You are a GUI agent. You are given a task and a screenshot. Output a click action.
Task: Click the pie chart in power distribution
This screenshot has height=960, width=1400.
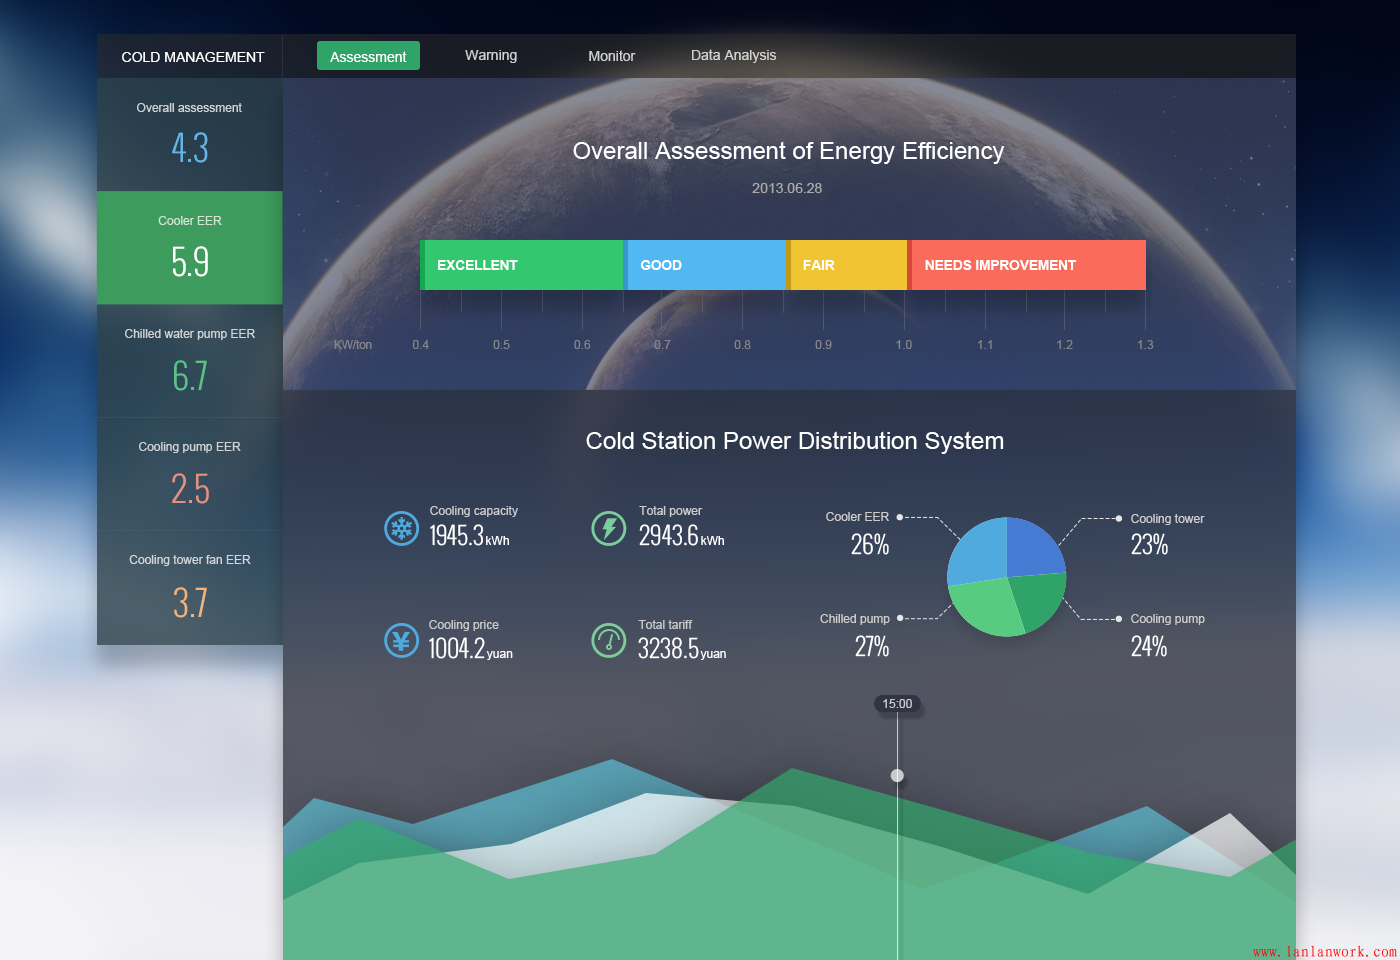click(1006, 577)
